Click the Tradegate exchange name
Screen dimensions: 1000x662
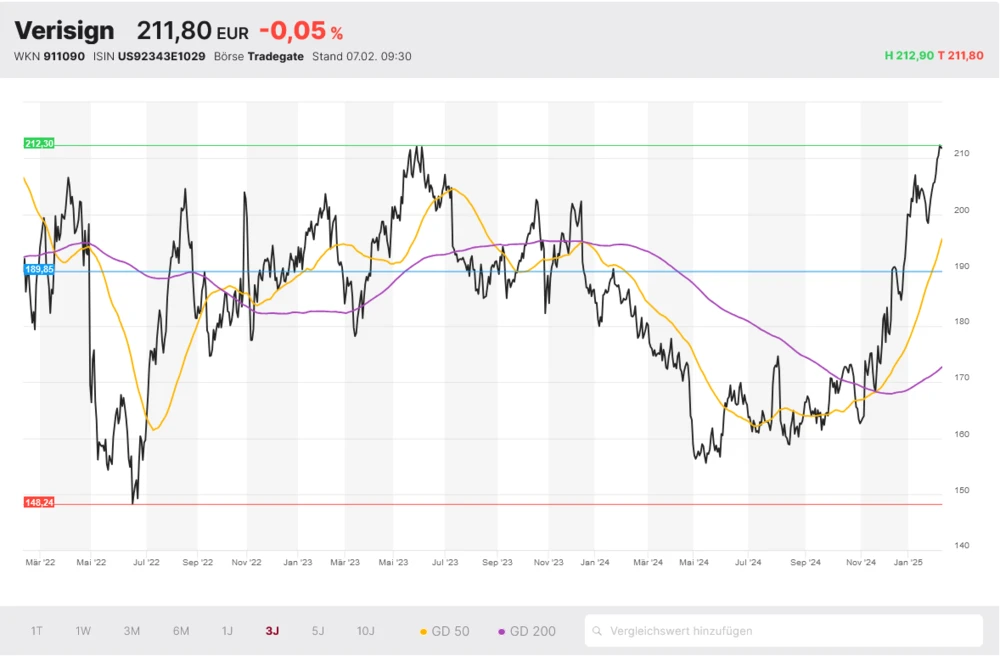[275, 56]
